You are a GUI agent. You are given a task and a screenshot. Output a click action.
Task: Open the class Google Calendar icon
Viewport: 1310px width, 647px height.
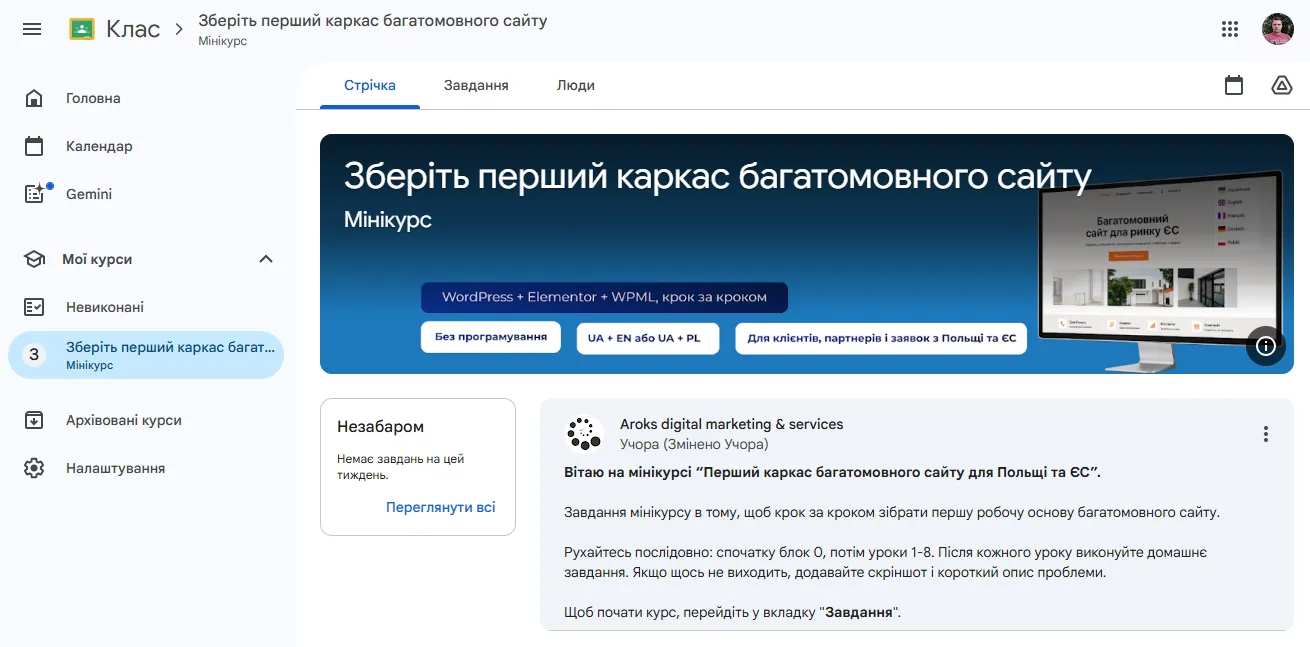coord(1234,85)
